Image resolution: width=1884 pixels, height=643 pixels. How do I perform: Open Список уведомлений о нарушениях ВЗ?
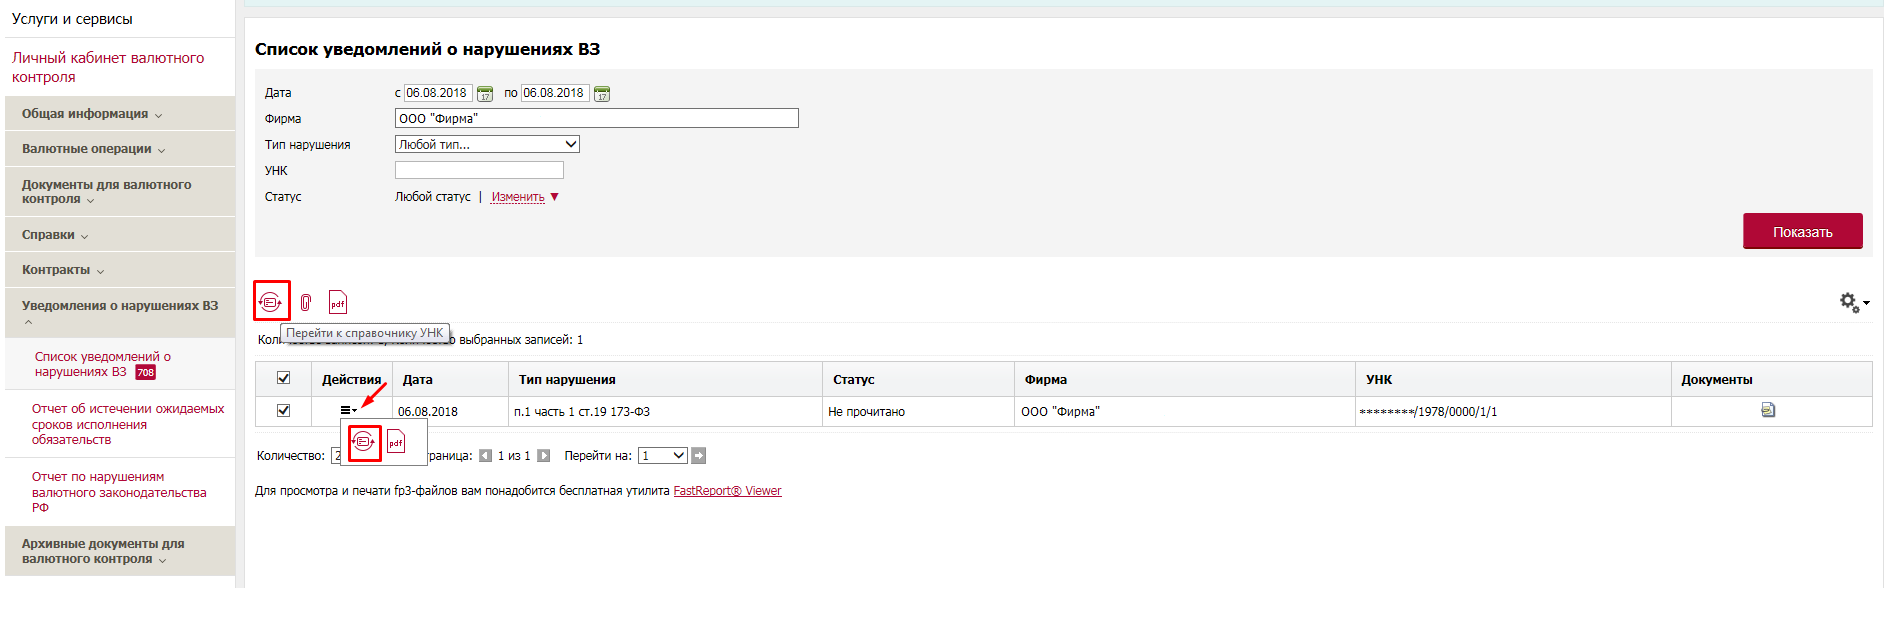point(102,364)
